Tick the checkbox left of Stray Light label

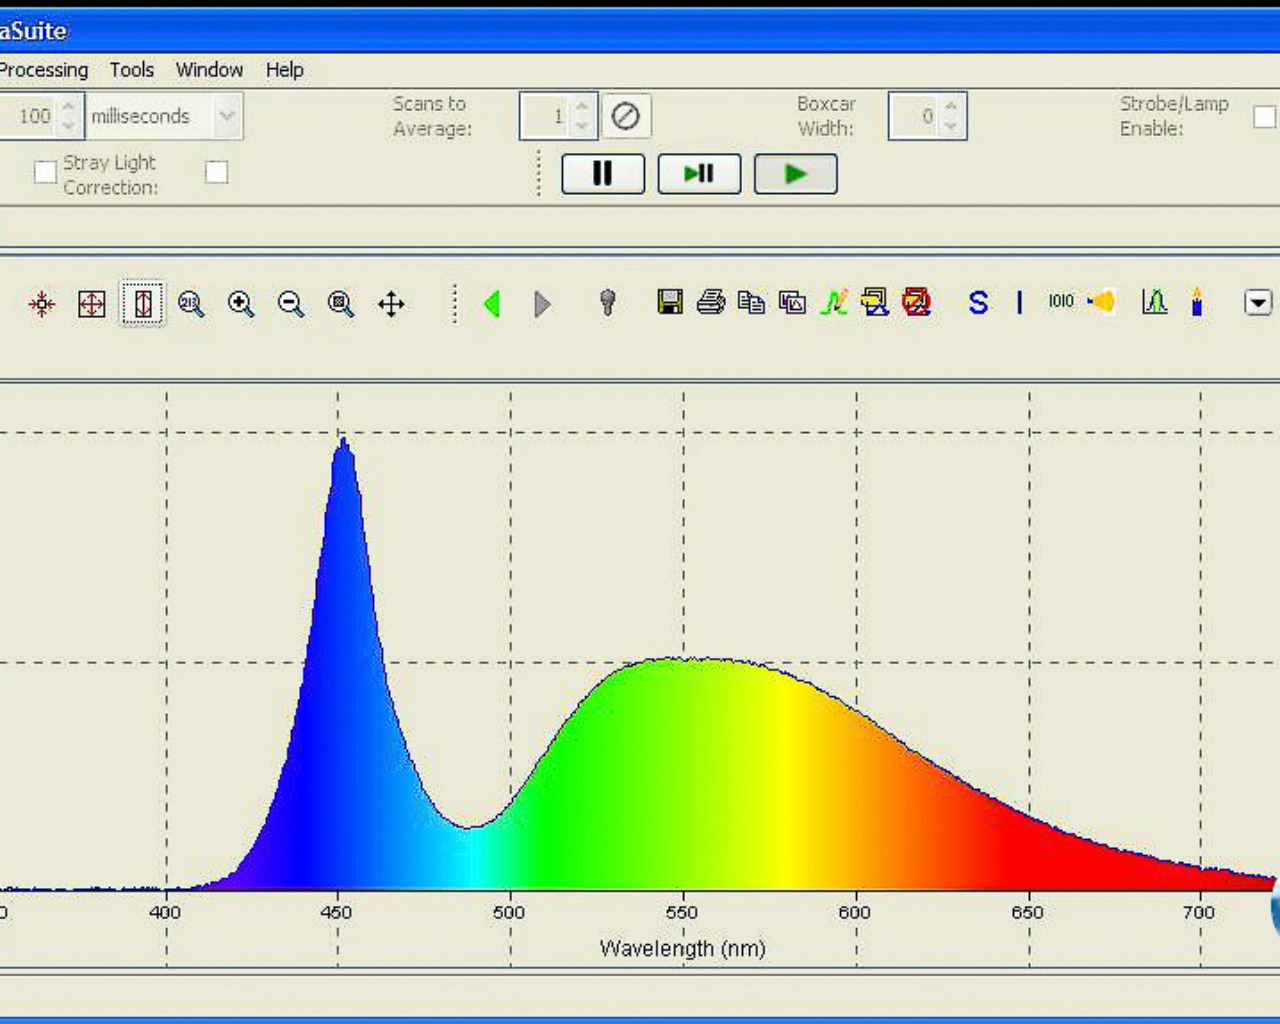pos(45,173)
